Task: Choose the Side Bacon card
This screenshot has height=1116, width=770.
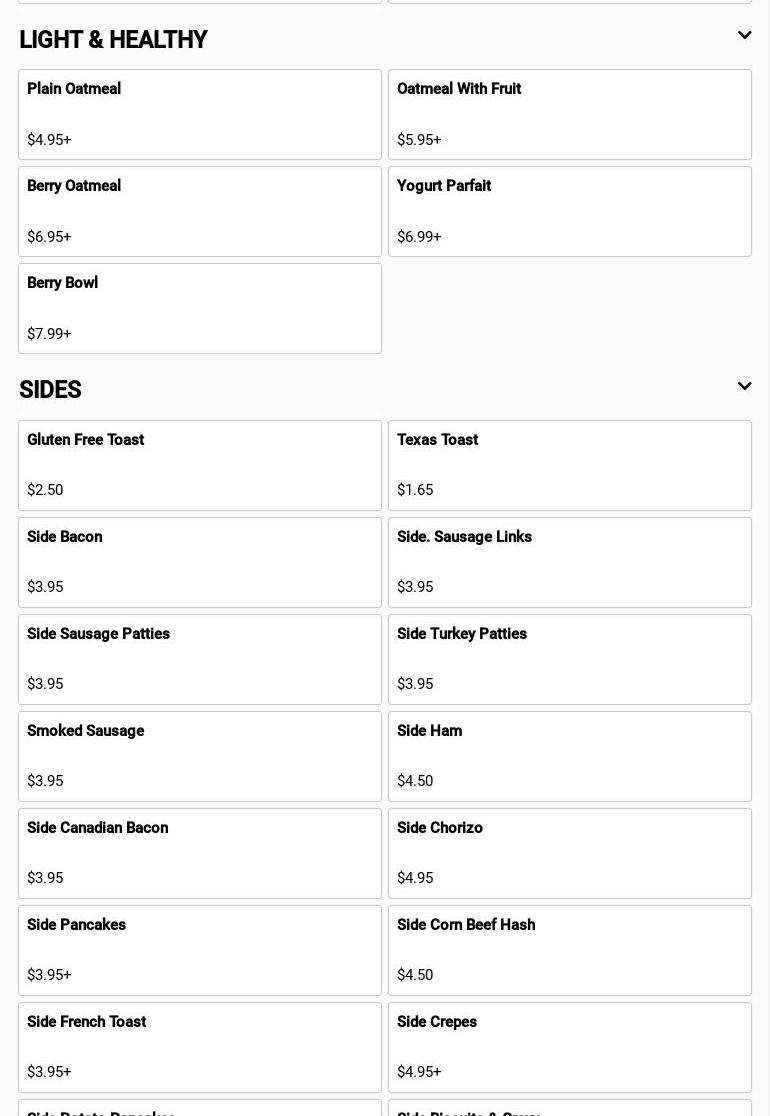Action: [200, 562]
